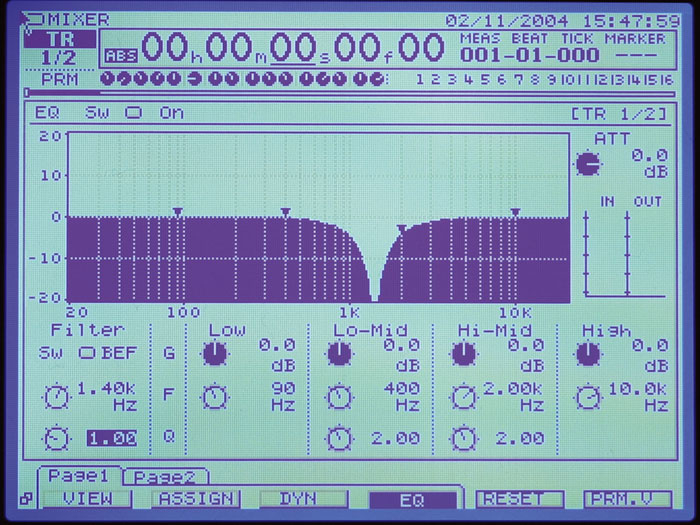Click the RESET function button

click(520, 499)
